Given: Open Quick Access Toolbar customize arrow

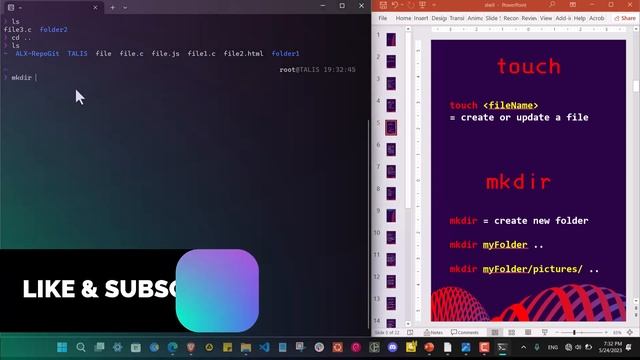Looking at the screenshot, I should coord(433,5).
